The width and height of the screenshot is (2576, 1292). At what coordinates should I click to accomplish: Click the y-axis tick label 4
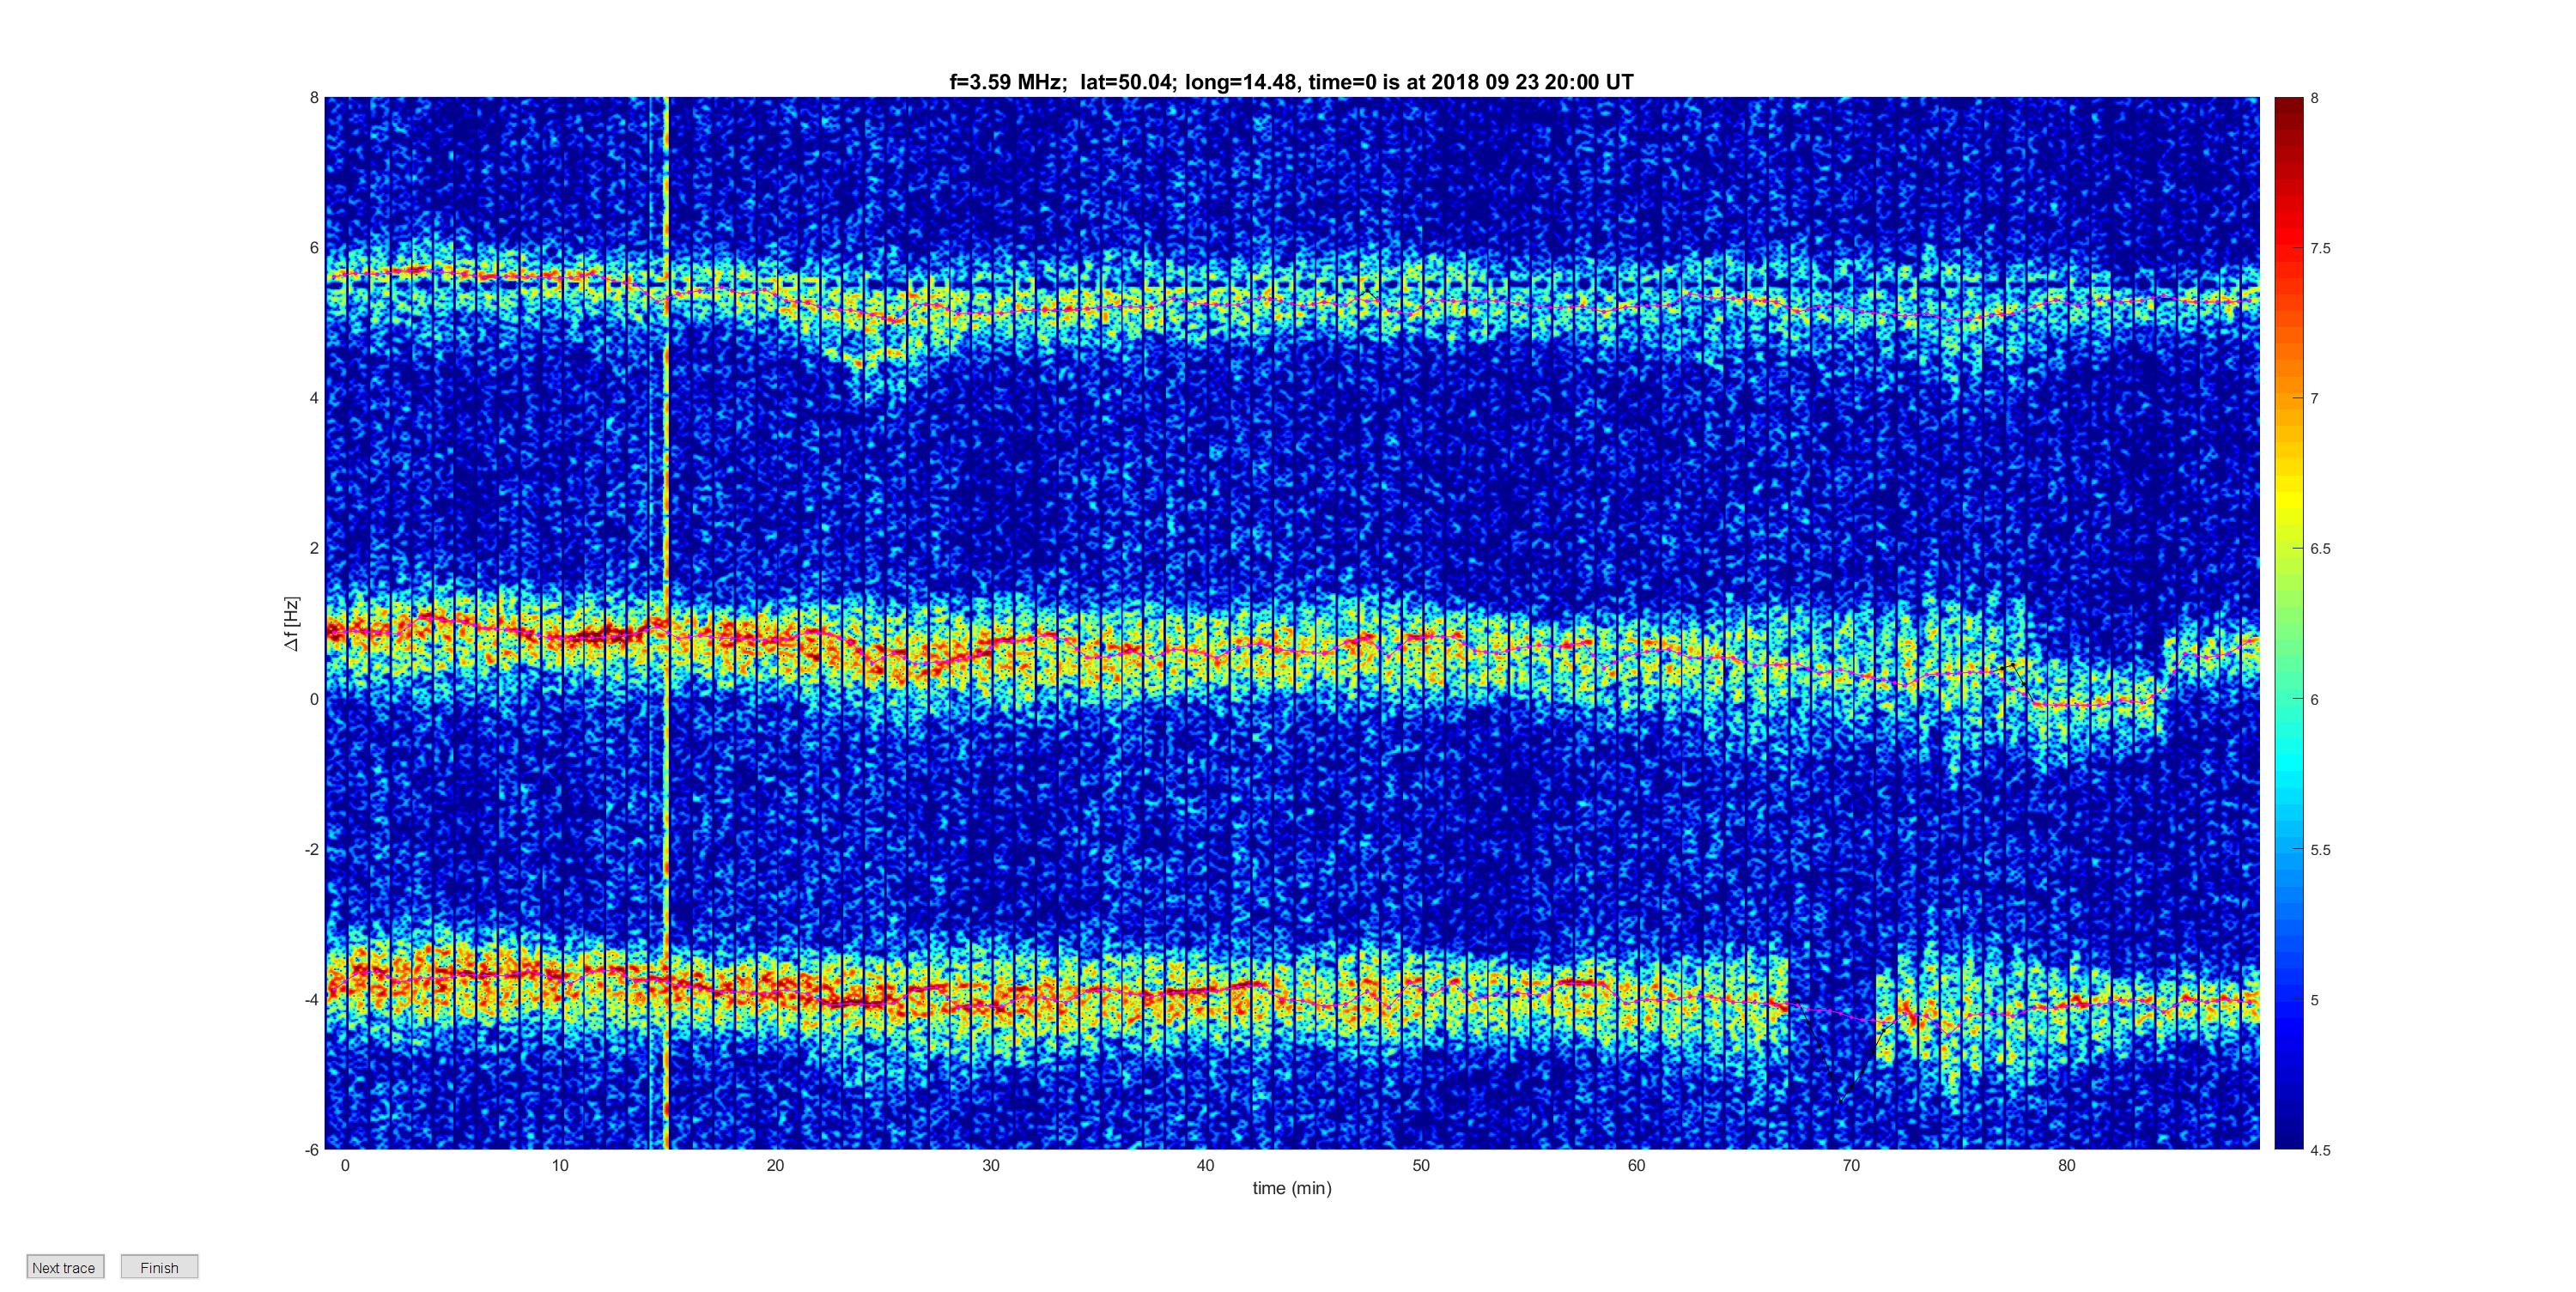[314, 398]
